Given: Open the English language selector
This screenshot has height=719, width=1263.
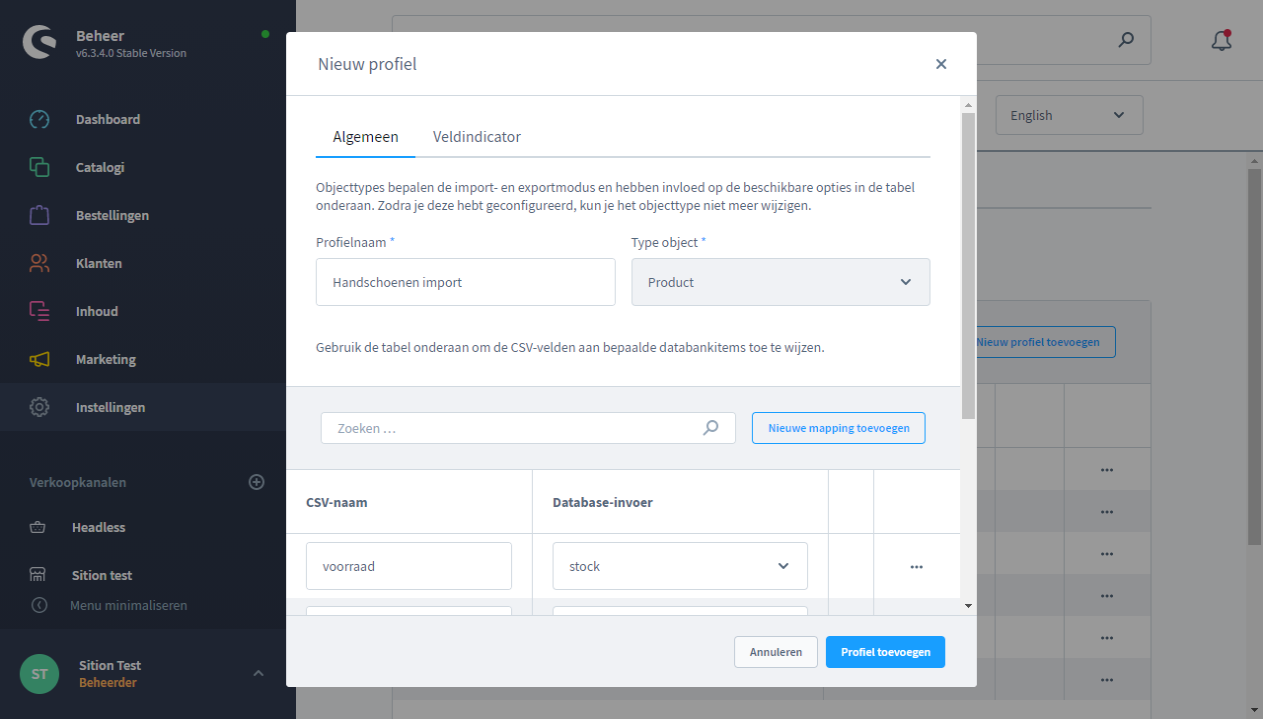Looking at the screenshot, I should tap(1068, 115).
